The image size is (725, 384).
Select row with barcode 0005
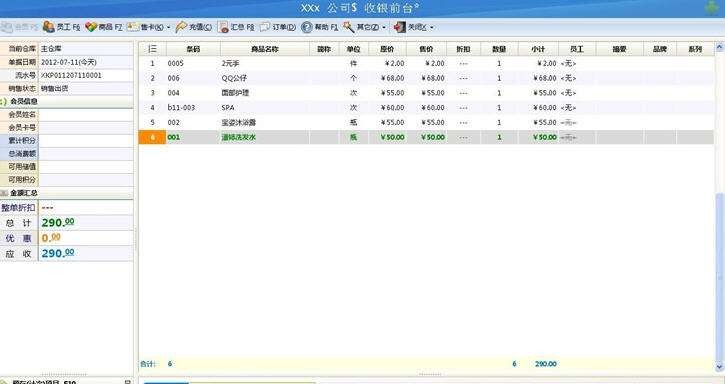[x=426, y=63]
